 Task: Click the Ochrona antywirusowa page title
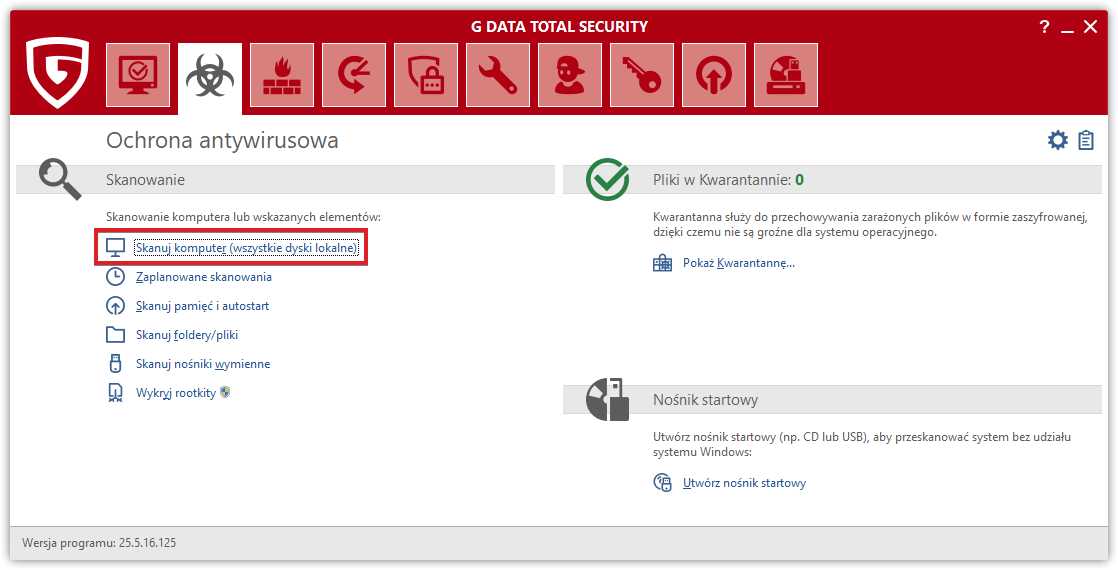pos(222,140)
